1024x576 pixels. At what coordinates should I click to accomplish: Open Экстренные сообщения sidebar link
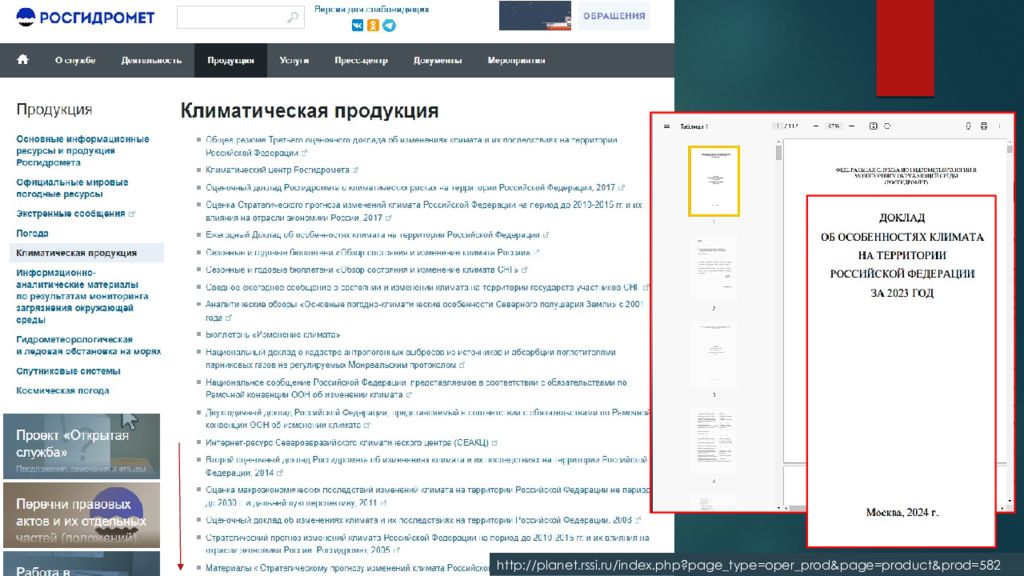(71, 214)
